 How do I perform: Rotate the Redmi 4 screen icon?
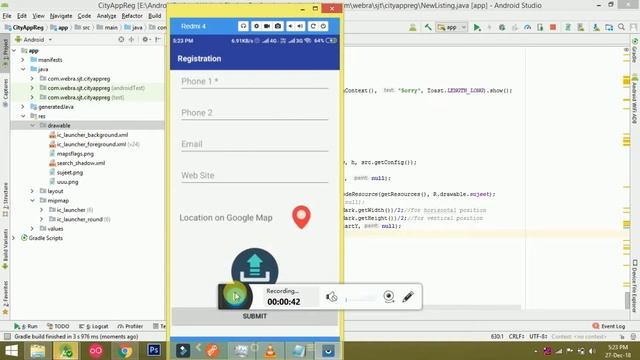(313, 26)
